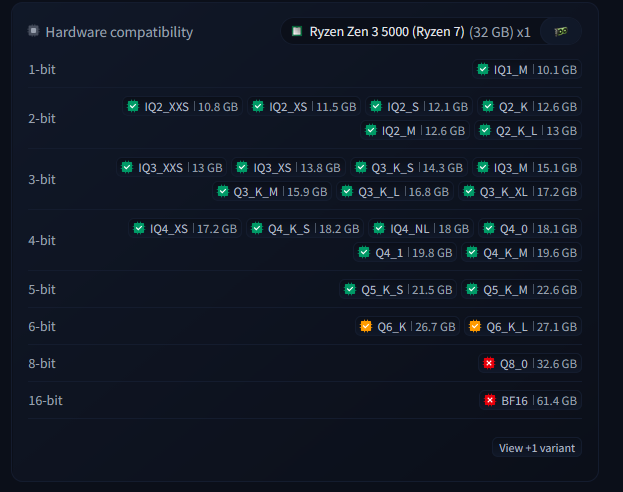Click the 16-bit row label
The height and width of the screenshot is (492, 623).
tap(45, 400)
